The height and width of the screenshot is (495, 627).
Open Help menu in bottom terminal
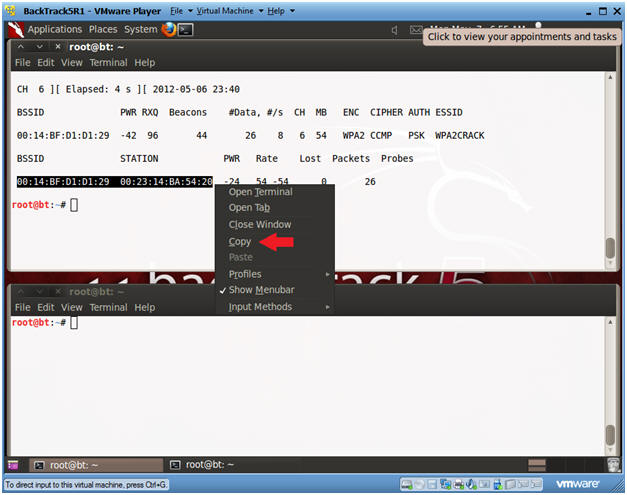click(x=144, y=307)
